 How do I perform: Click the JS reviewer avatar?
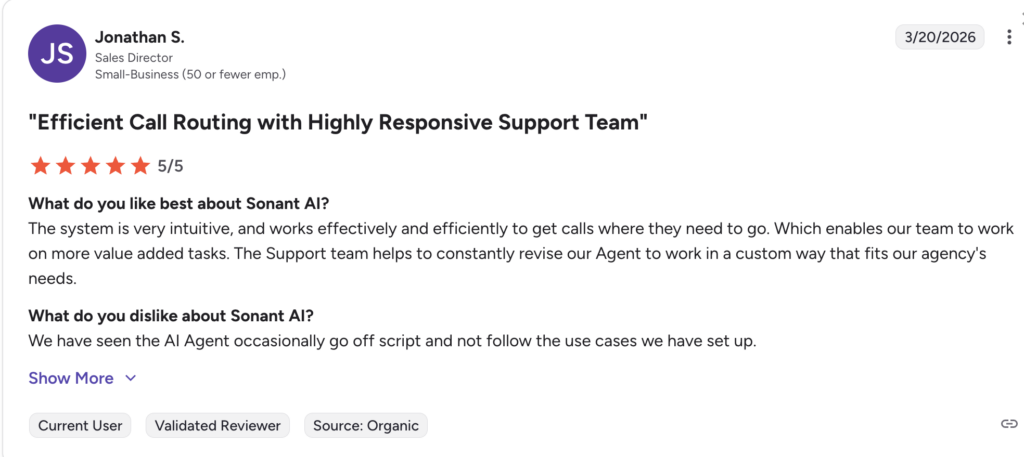click(x=57, y=54)
